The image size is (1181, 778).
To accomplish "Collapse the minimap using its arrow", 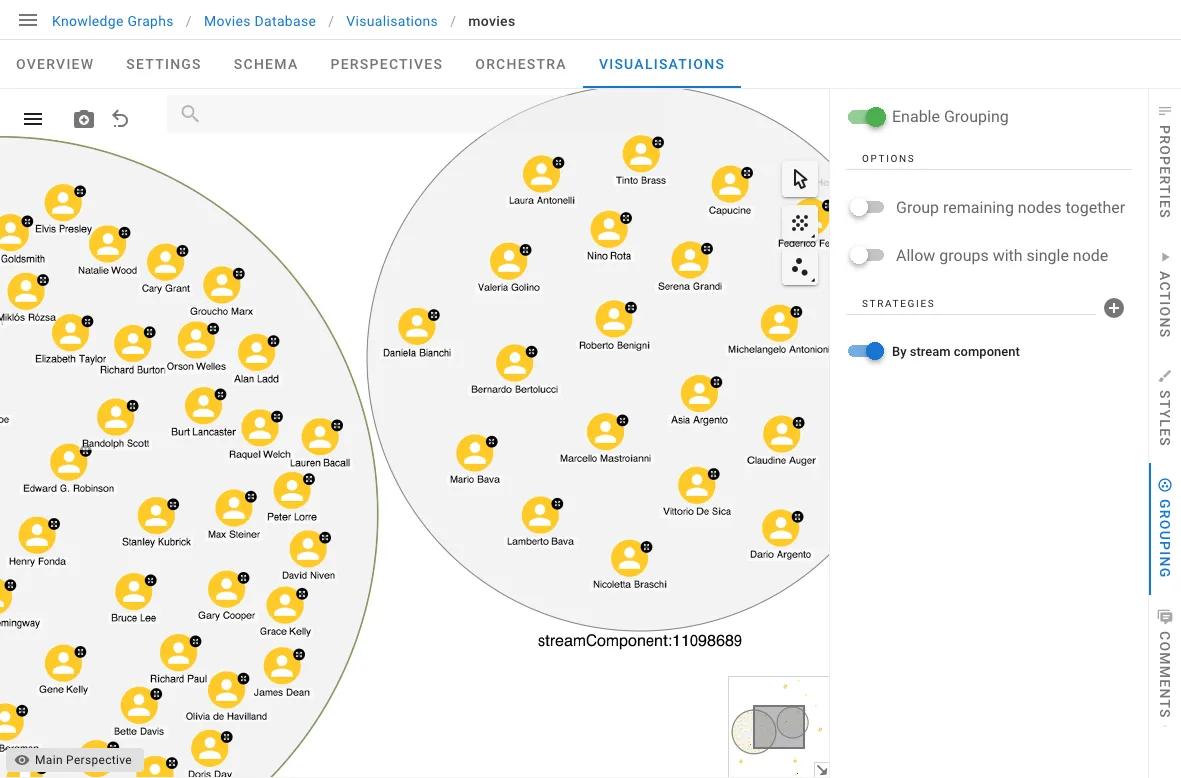I will click(821, 769).
